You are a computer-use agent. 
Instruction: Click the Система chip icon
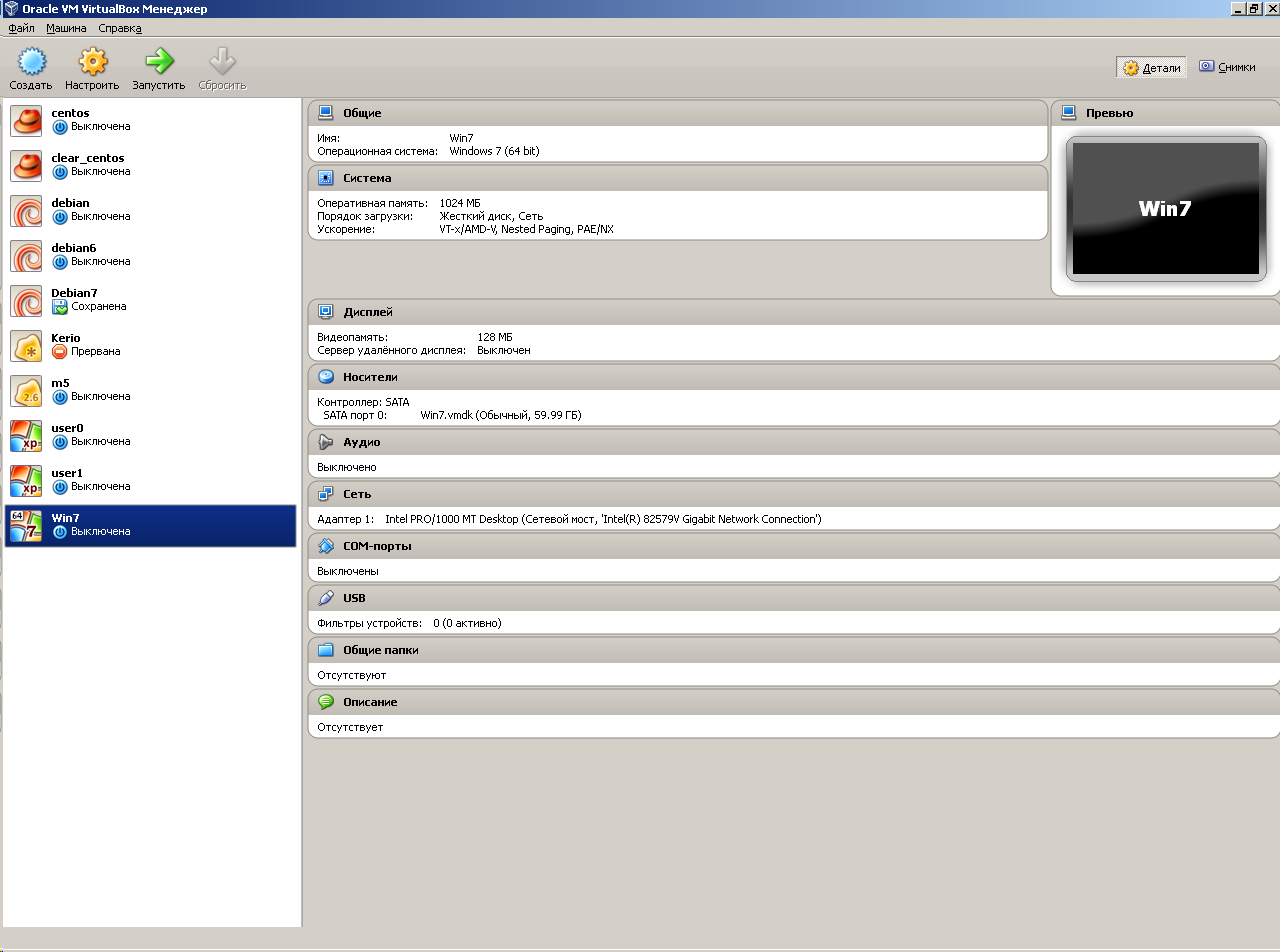[x=325, y=178]
